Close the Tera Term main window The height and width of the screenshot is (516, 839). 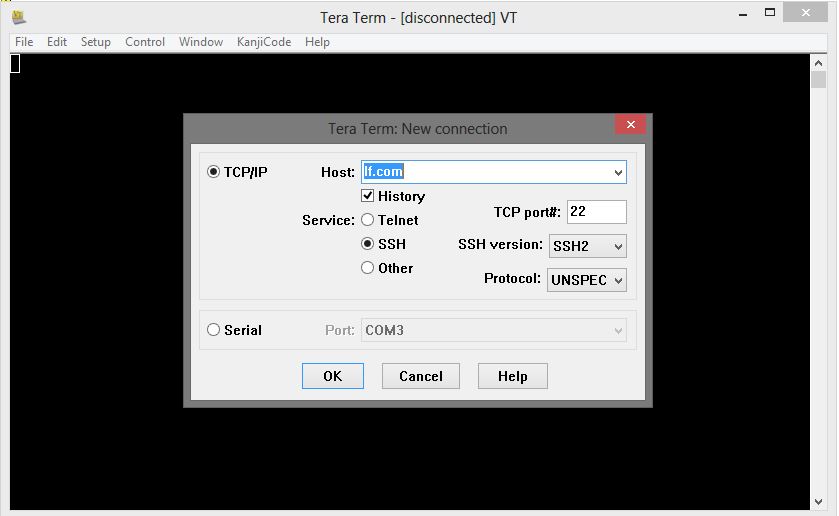805,12
